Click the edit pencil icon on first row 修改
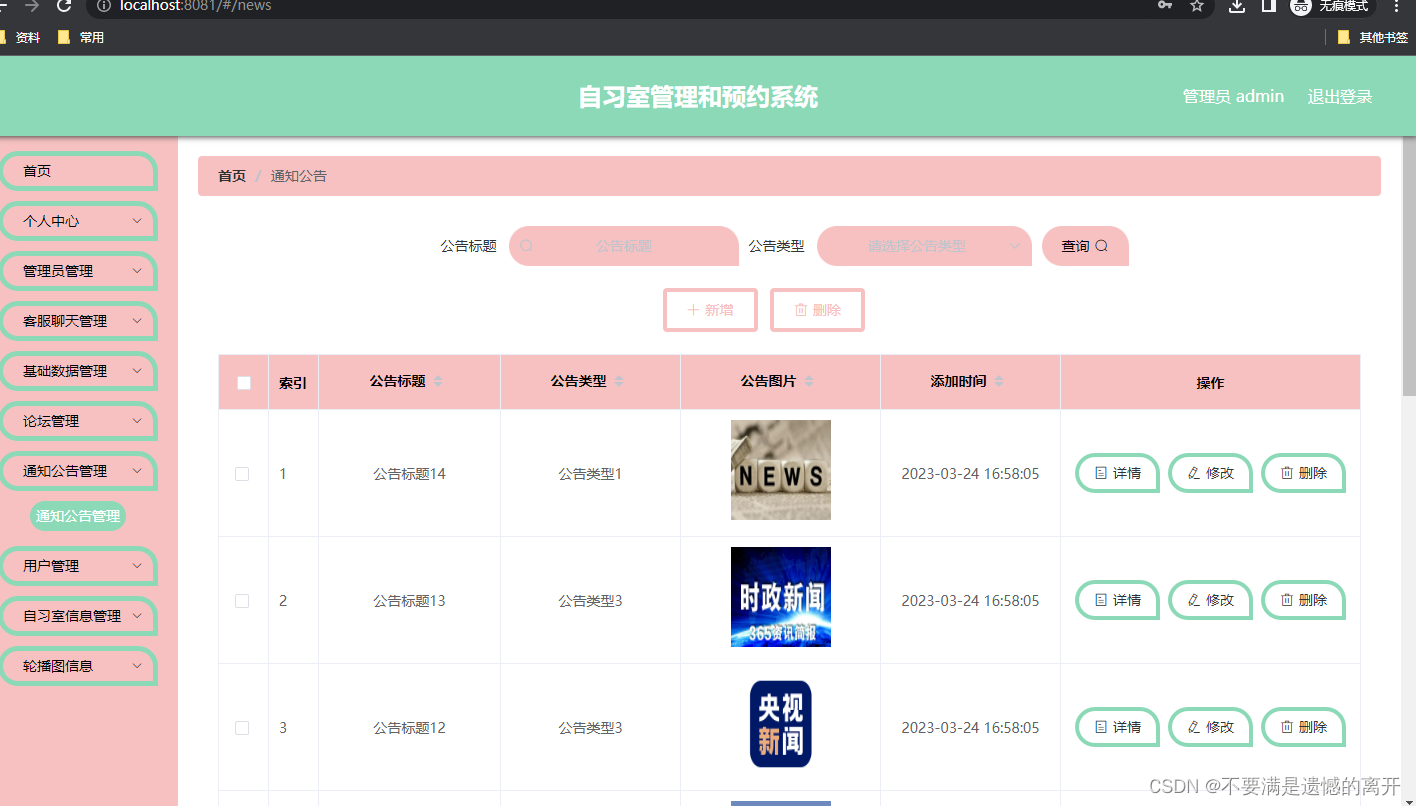Image resolution: width=1416 pixels, height=806 pixels. 1192,473
